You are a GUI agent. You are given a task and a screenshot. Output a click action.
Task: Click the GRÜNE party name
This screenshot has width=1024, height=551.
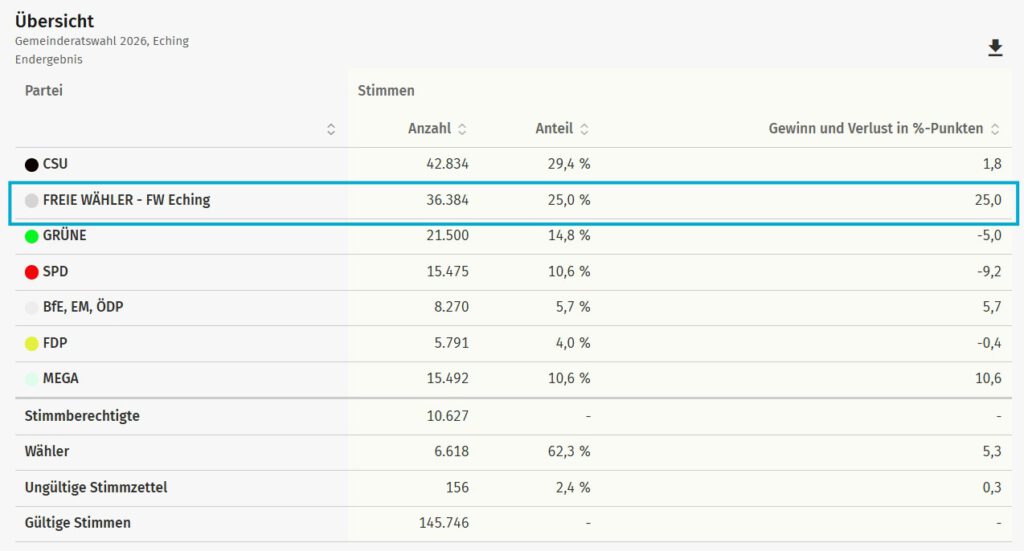(x=64, y=236)
